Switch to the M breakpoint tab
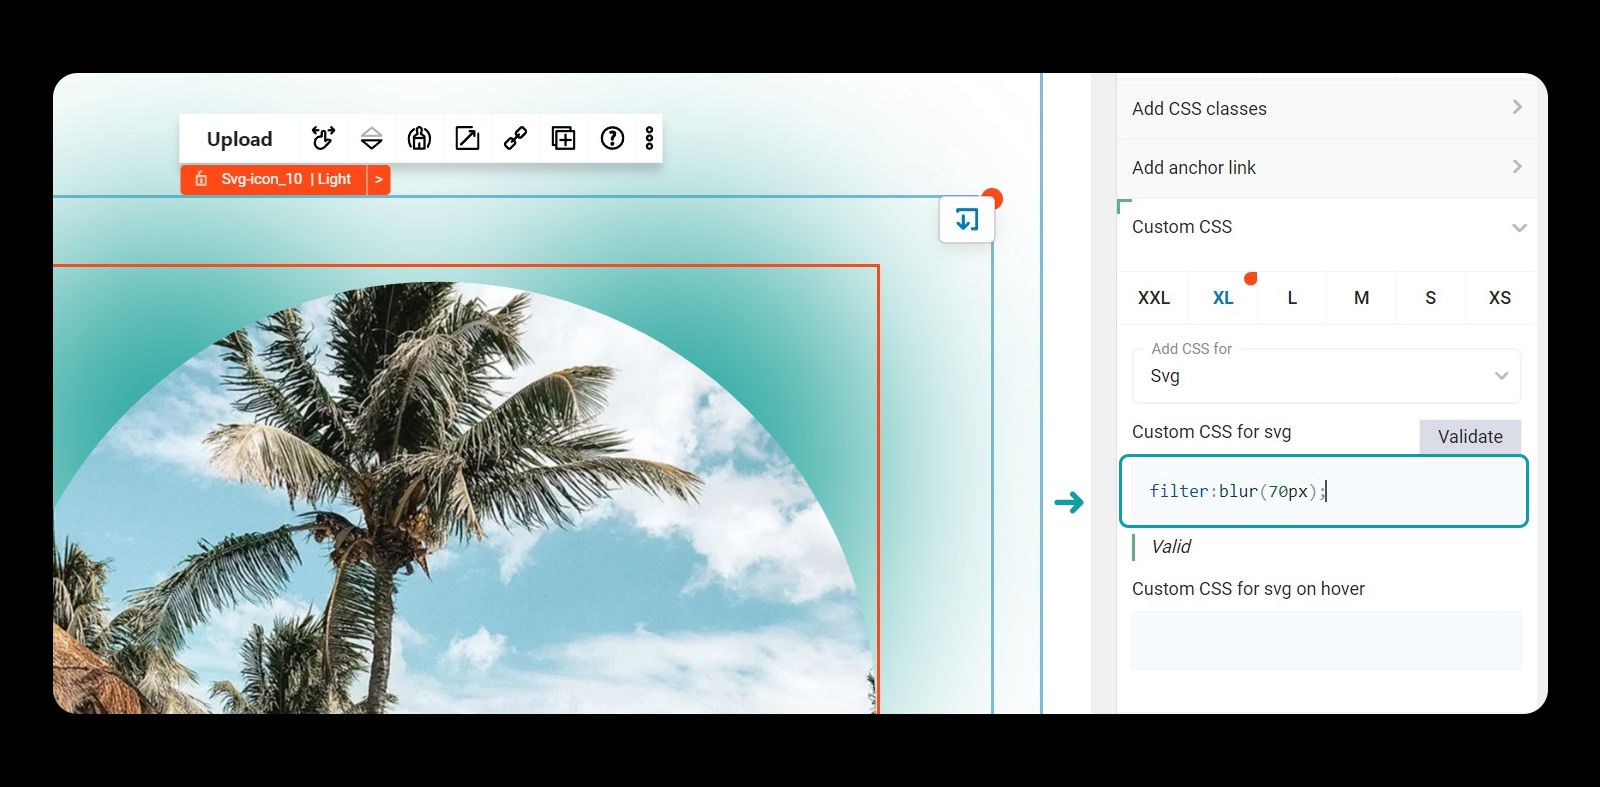Image resolution: width=1600 pixels, height=787 pixels. coord(1361,298)
